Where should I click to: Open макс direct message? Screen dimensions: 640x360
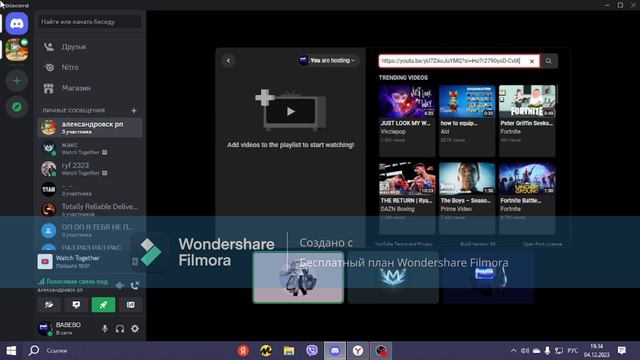[x=90, y=148]
